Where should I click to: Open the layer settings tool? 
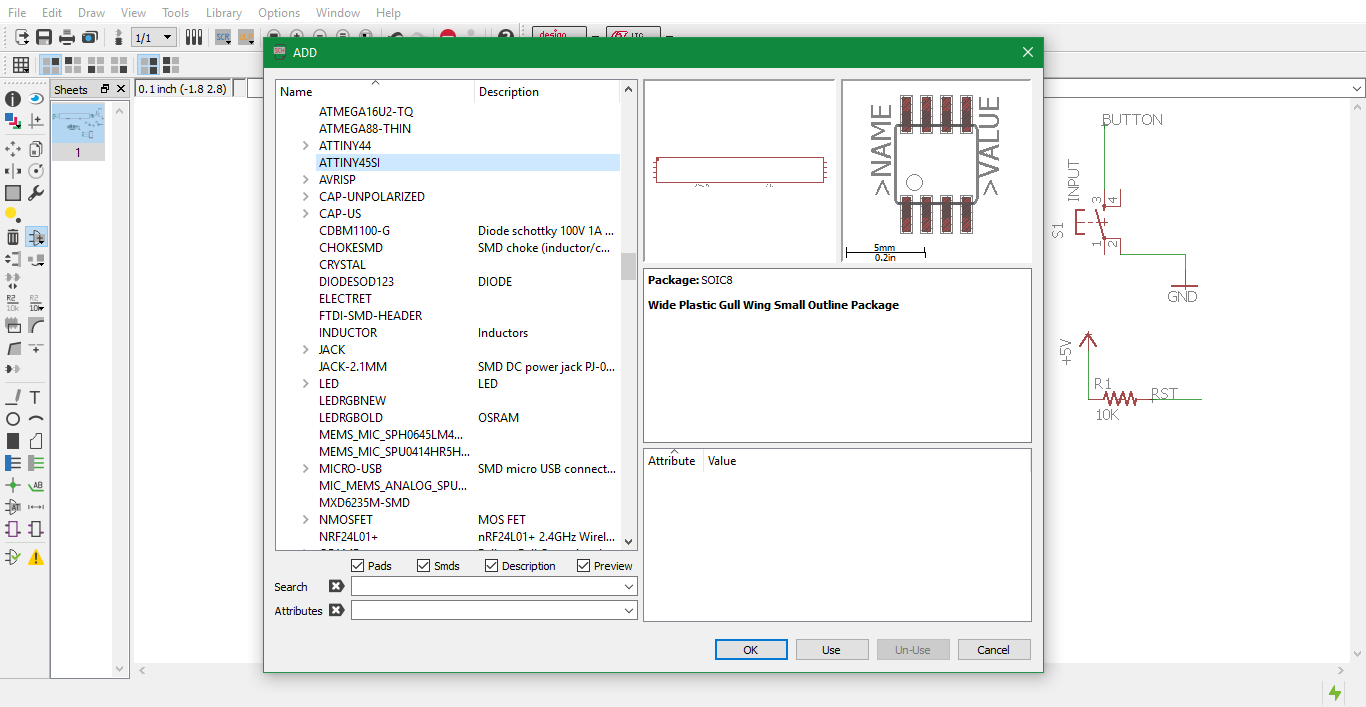click(x=13, y=122)
